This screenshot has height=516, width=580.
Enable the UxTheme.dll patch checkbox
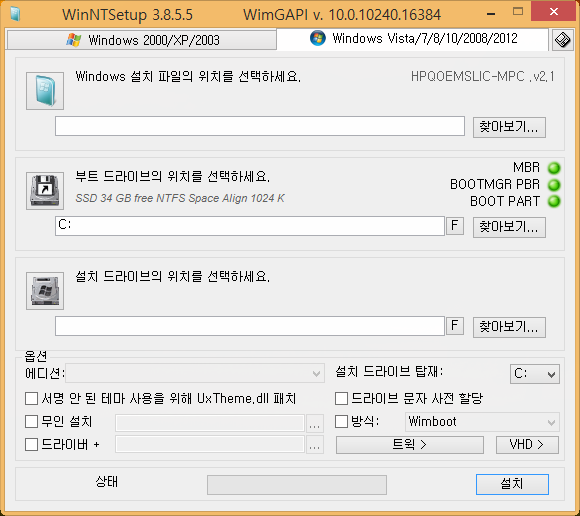pos(31,399)
